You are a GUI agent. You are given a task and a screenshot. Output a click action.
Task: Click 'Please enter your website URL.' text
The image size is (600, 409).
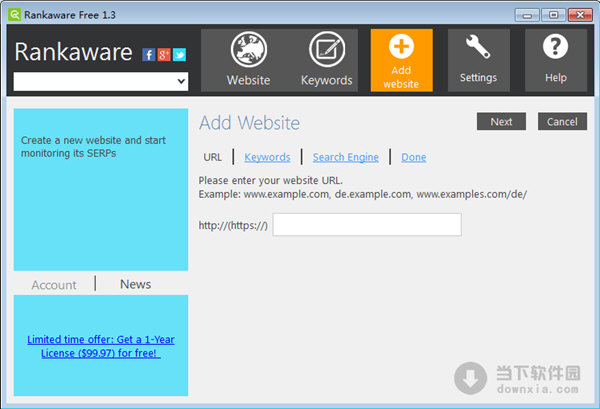(271, 180)
